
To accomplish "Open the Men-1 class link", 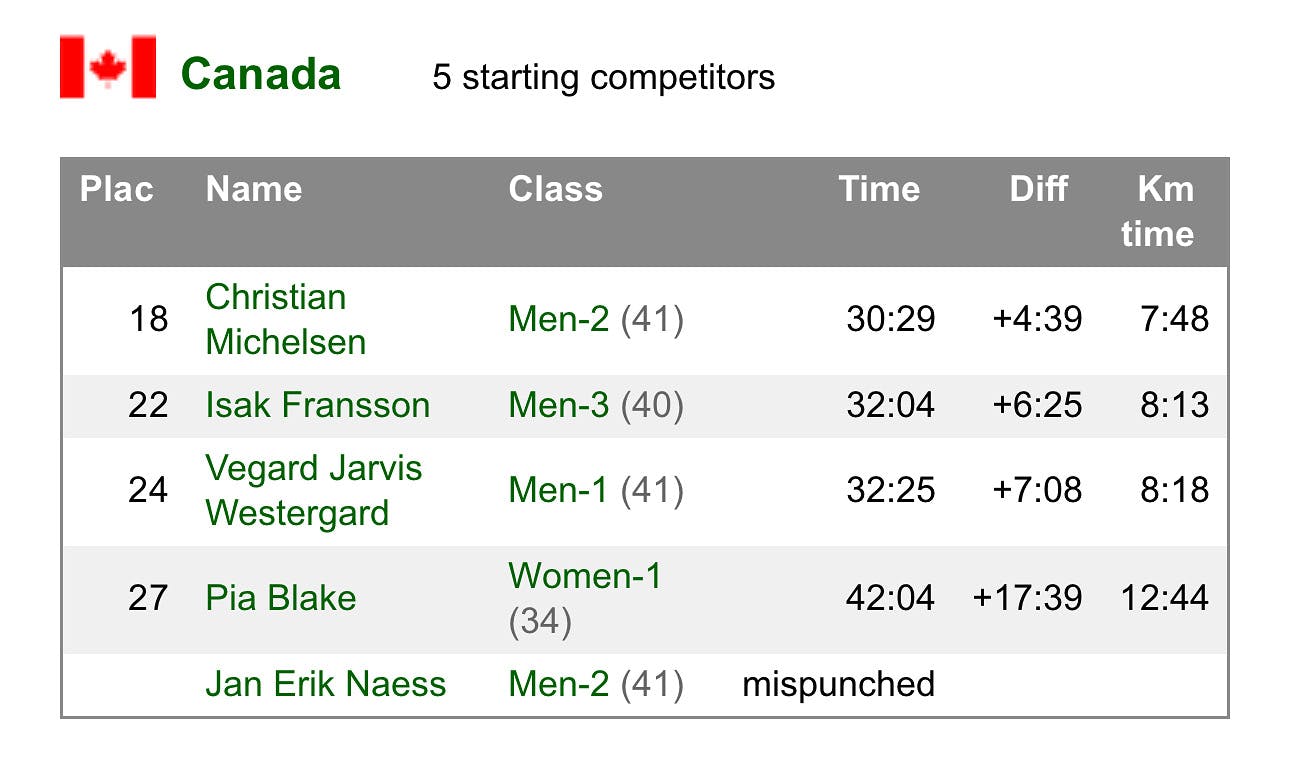I will 558,490.
